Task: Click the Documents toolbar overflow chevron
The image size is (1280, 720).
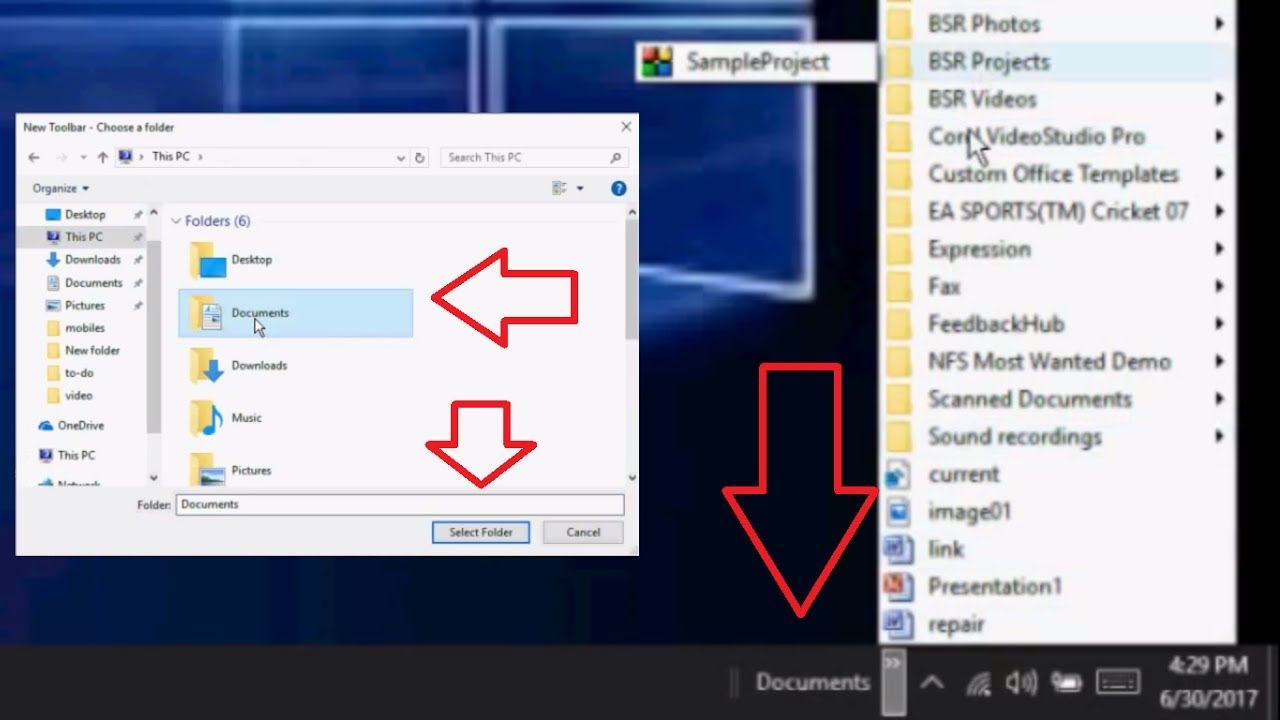Action: point(893,682)
